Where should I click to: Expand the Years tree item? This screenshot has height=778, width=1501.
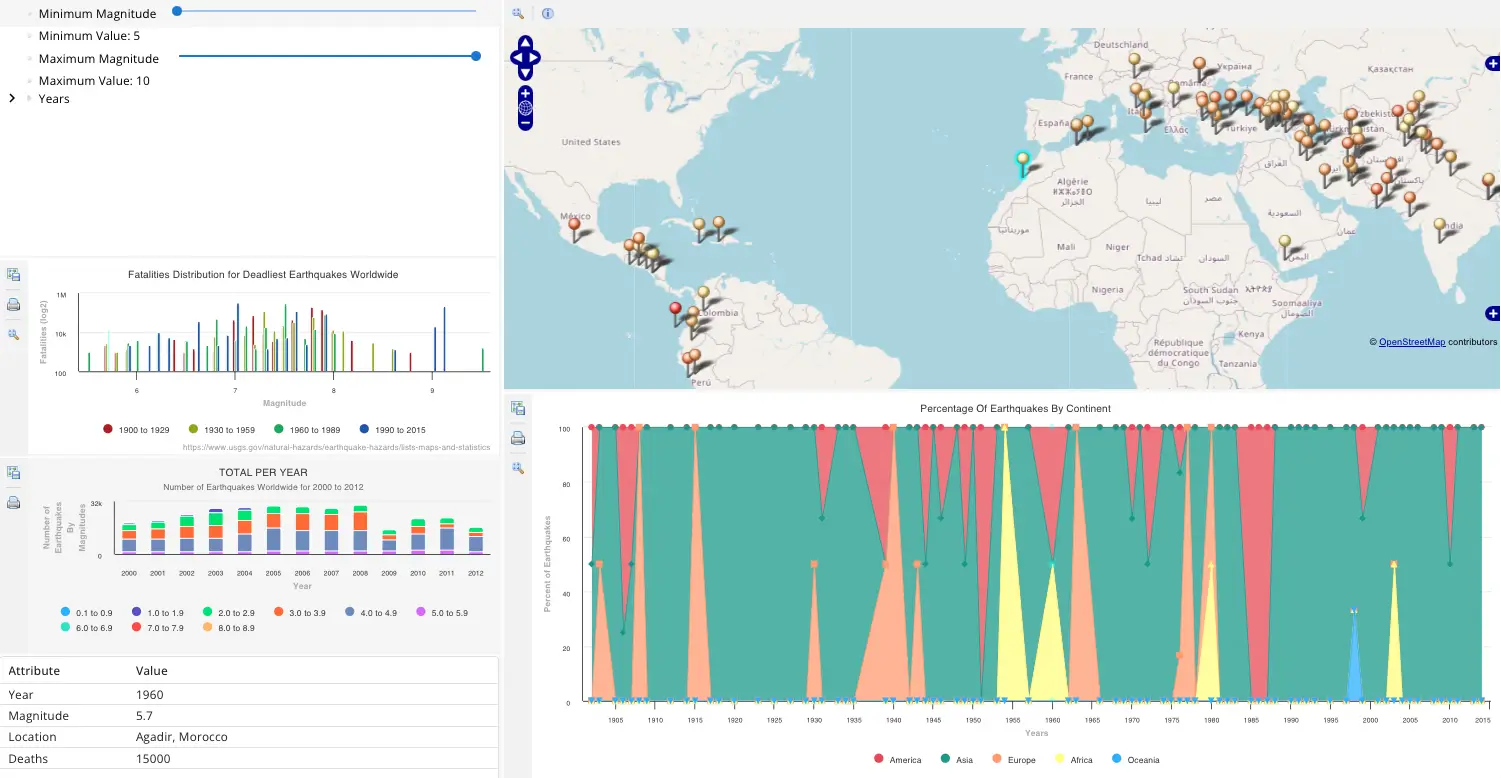point(12,98)
